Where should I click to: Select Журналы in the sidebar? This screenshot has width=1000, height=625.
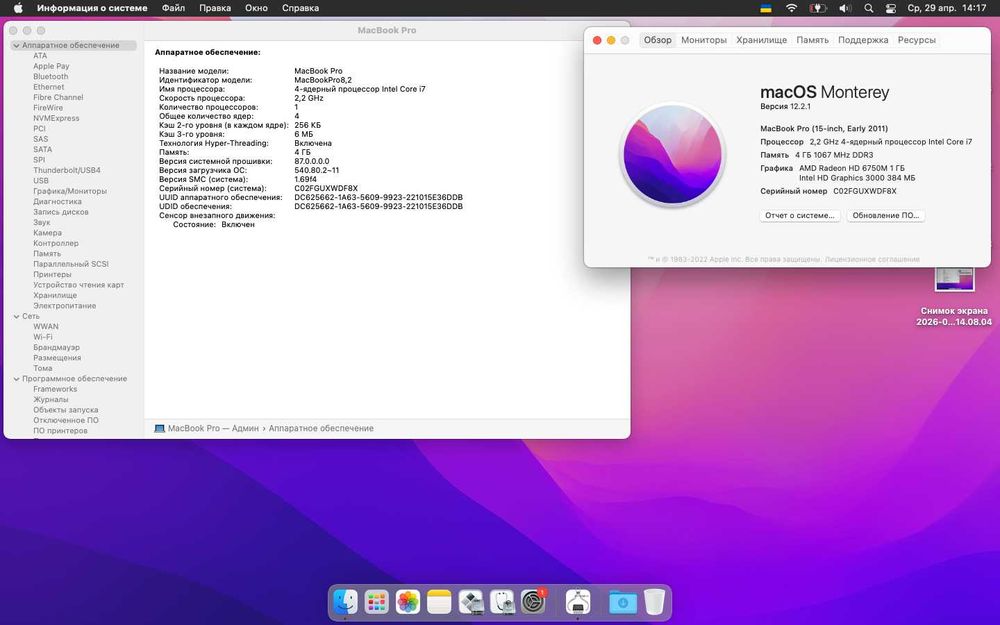click(x=50, y=399)
